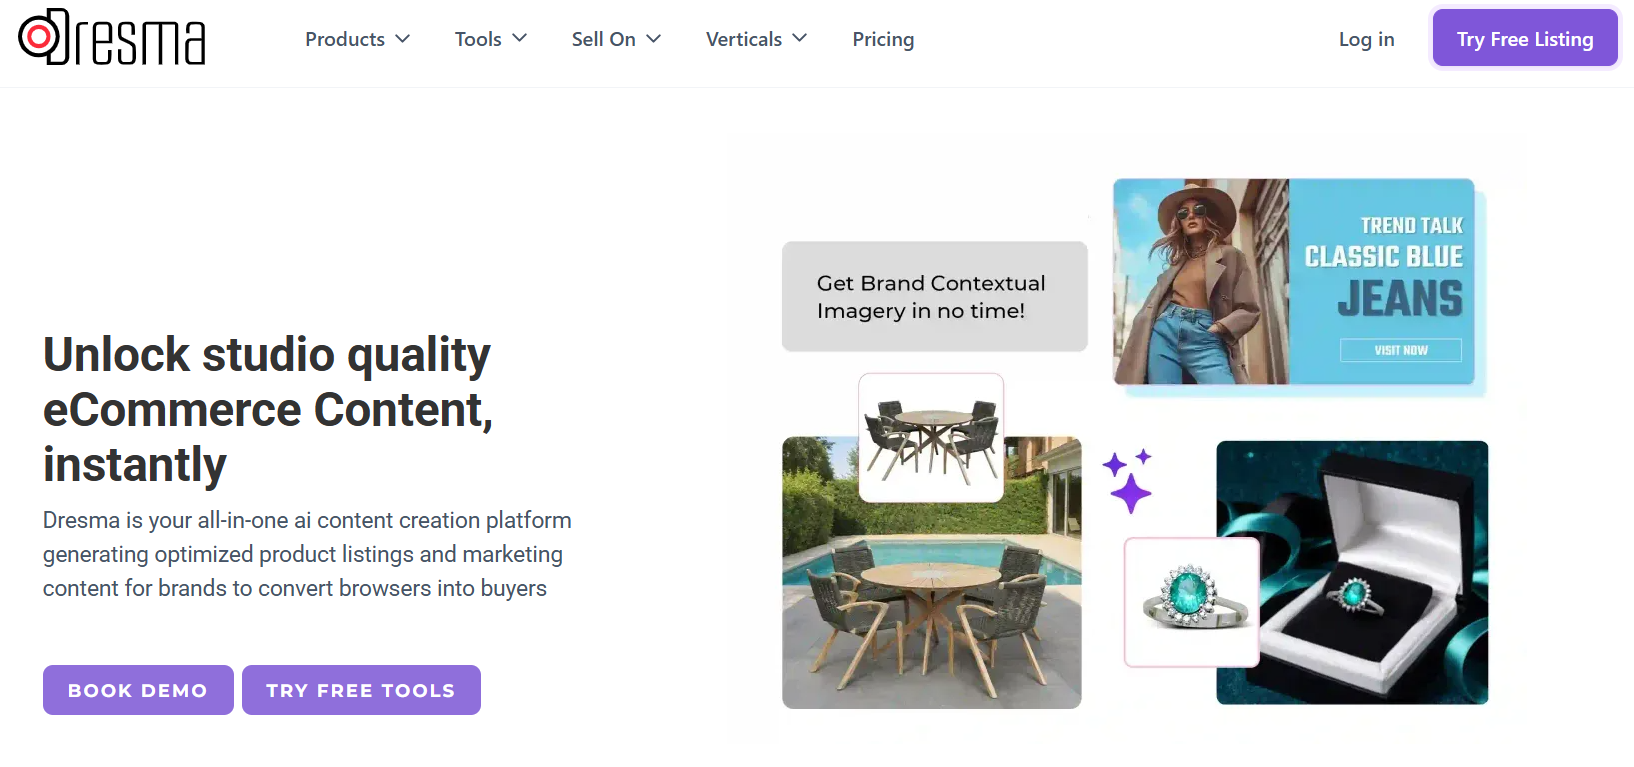The width and height of the screenshot is (1634, 767).
Task: Click the Log in link
Action: tap(1366, 39)
